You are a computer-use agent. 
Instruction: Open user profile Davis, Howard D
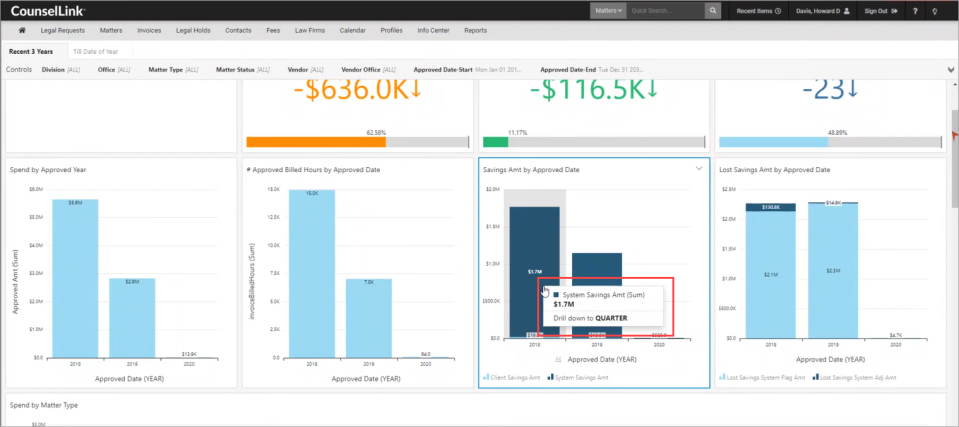823,11
